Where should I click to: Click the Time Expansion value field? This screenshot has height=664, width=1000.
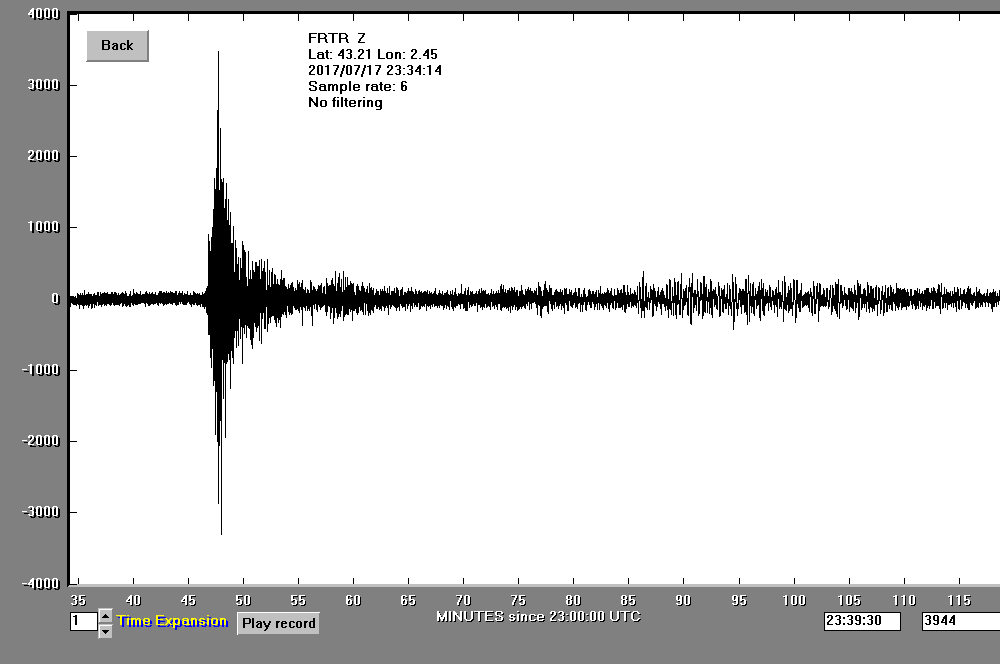coord(82,622)
